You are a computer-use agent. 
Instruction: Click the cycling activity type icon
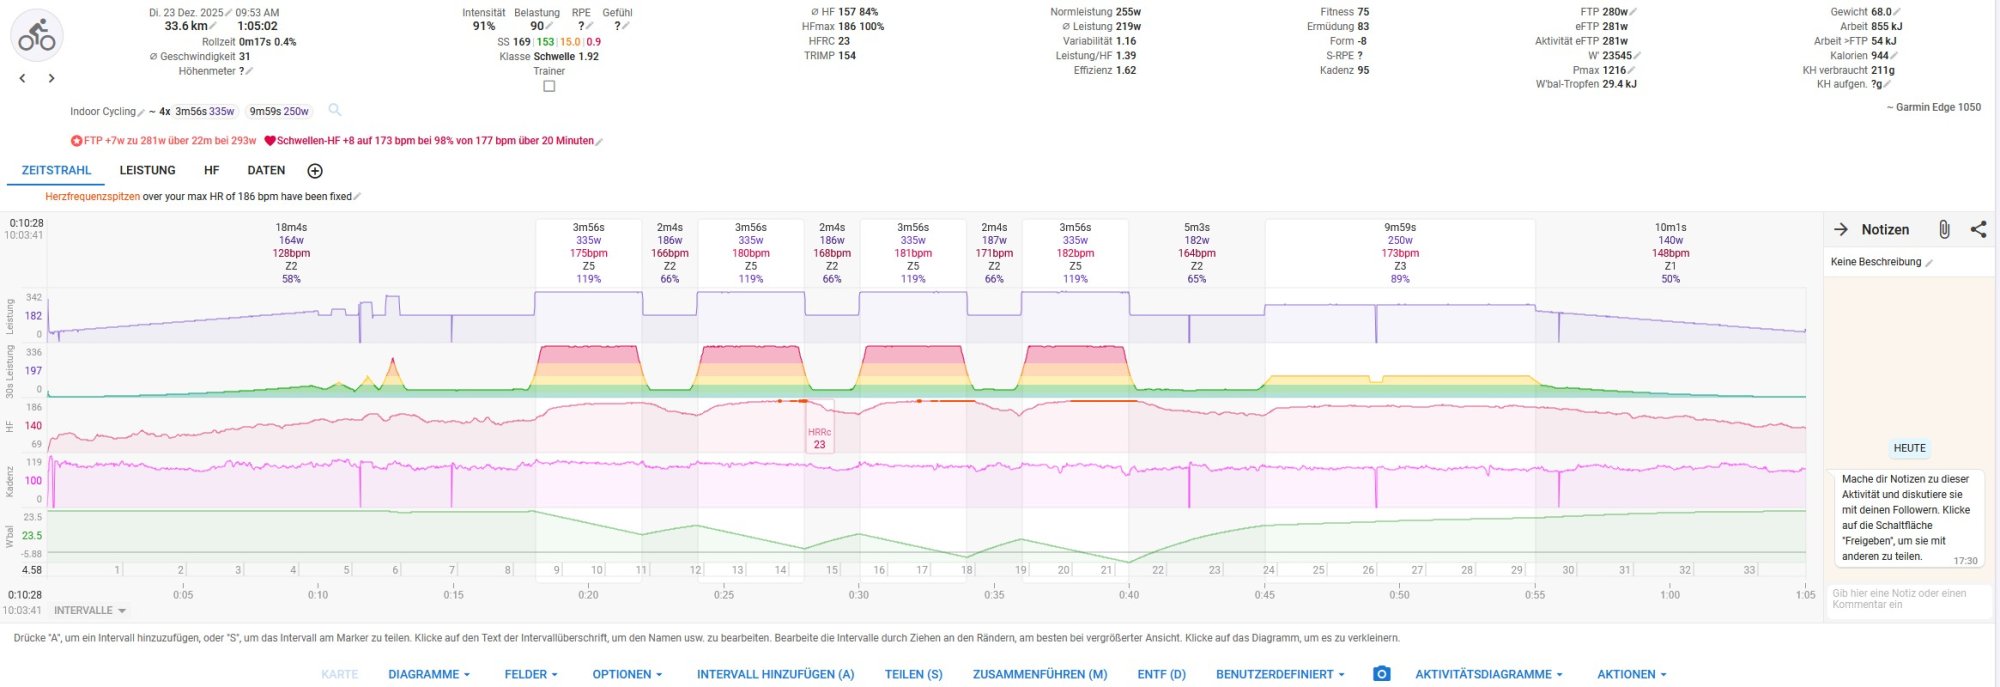[37, 36]
